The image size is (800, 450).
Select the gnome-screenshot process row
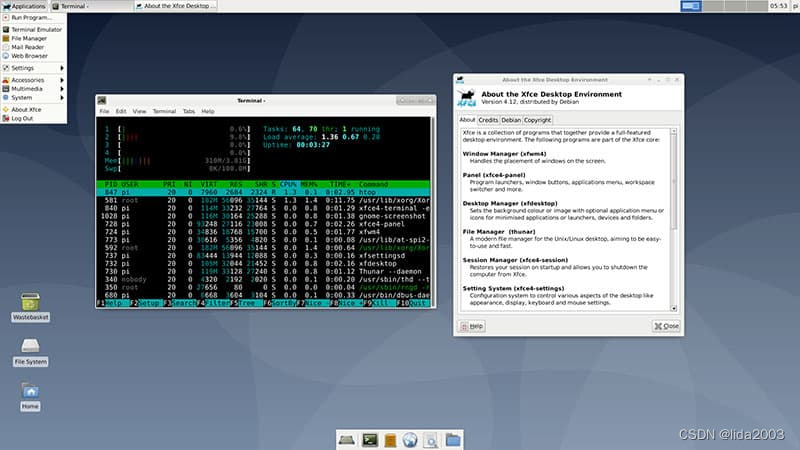click(x=263, y=216)
